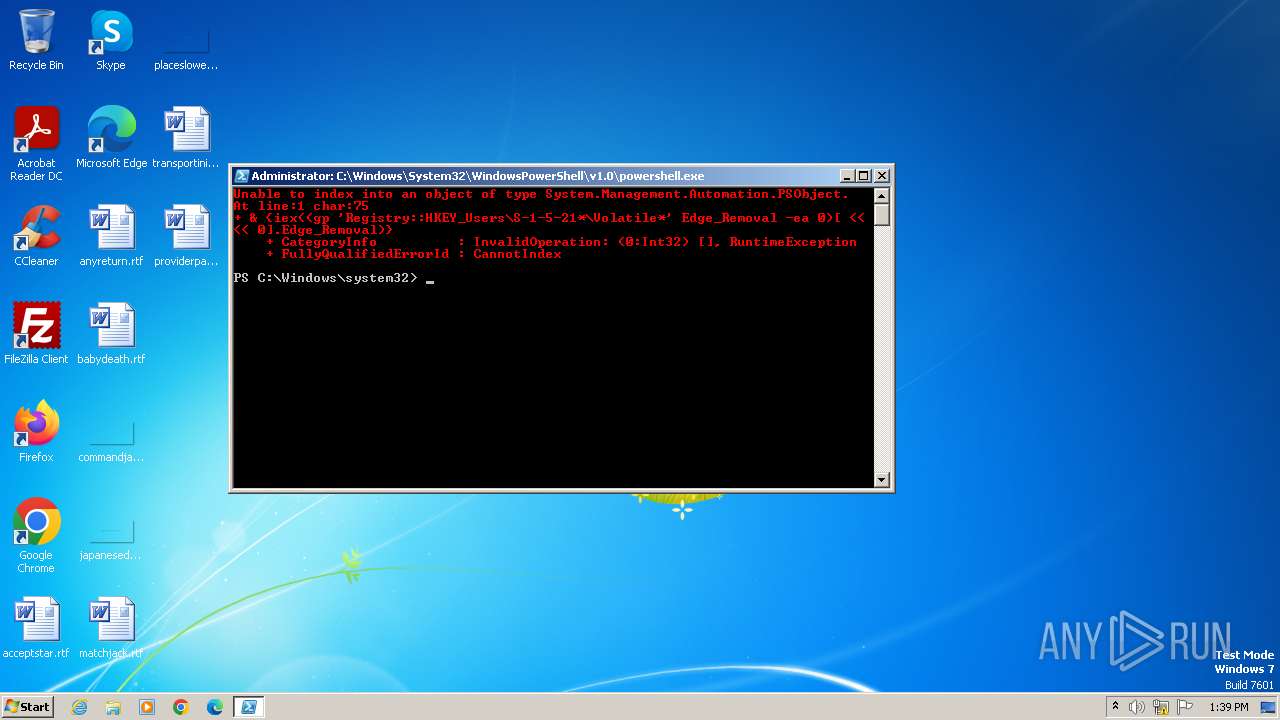
Task: Launch Edge from the taskbar
Action: [215, 707]
